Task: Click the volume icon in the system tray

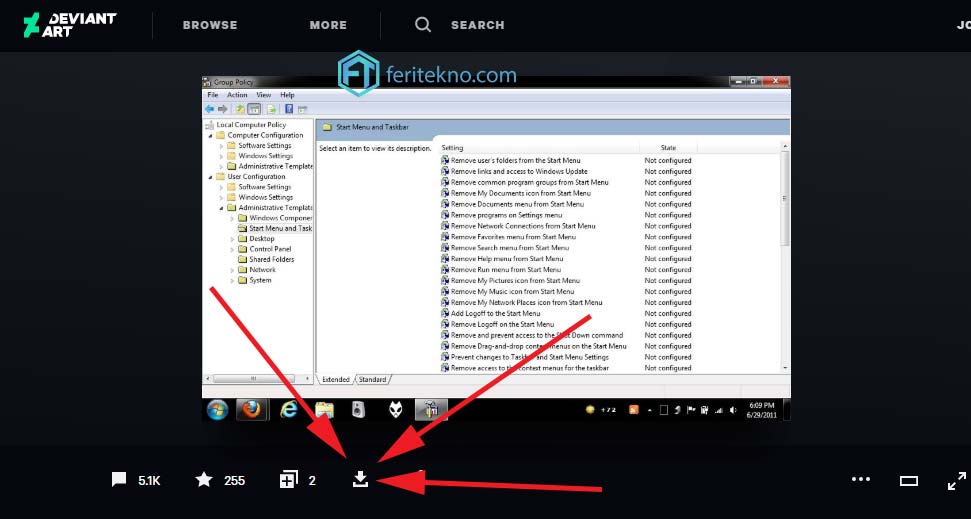Action: 733,410
